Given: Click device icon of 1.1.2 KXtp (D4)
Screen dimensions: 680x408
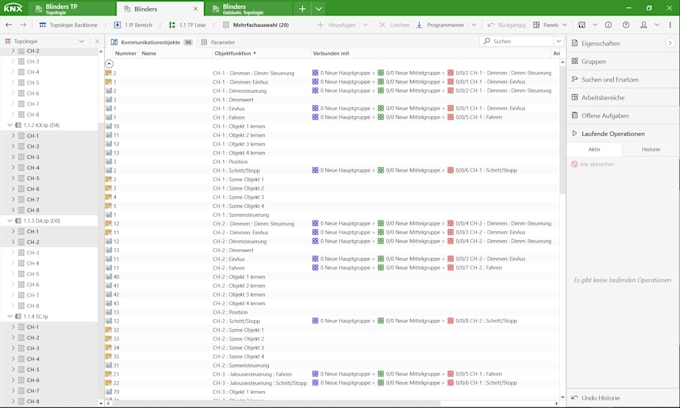Looking at the screenshot, I should [x=19, y=125].
